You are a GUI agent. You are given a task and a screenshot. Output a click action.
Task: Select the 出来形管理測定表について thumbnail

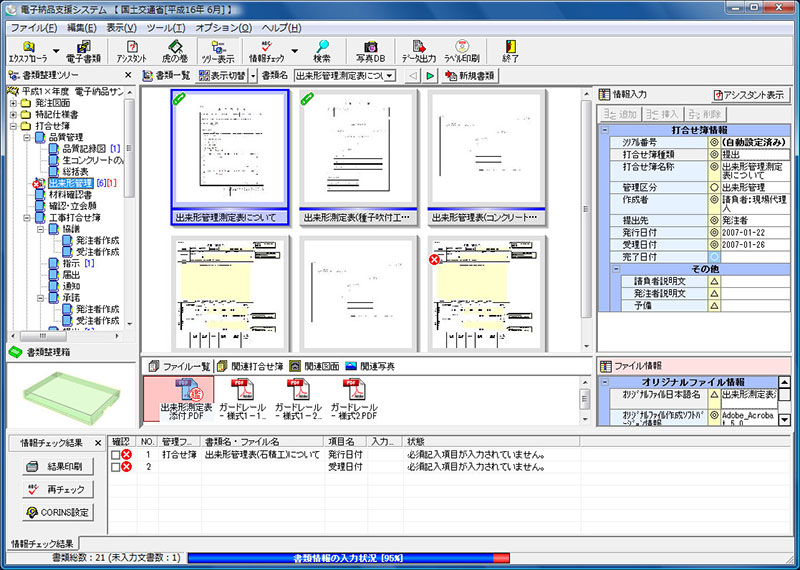coord(230,157)
